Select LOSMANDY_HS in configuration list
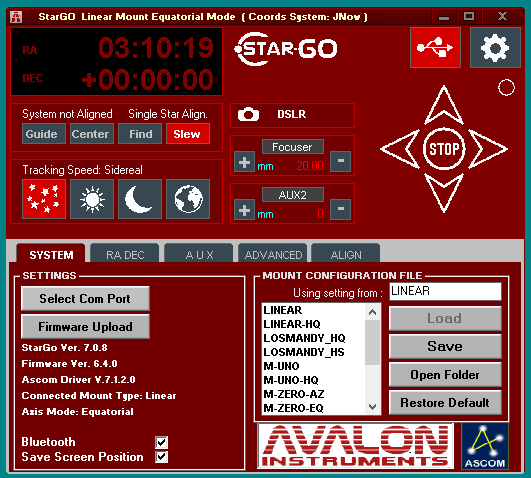531x478 pixels. pyautogui.click(x=313, y=352)
